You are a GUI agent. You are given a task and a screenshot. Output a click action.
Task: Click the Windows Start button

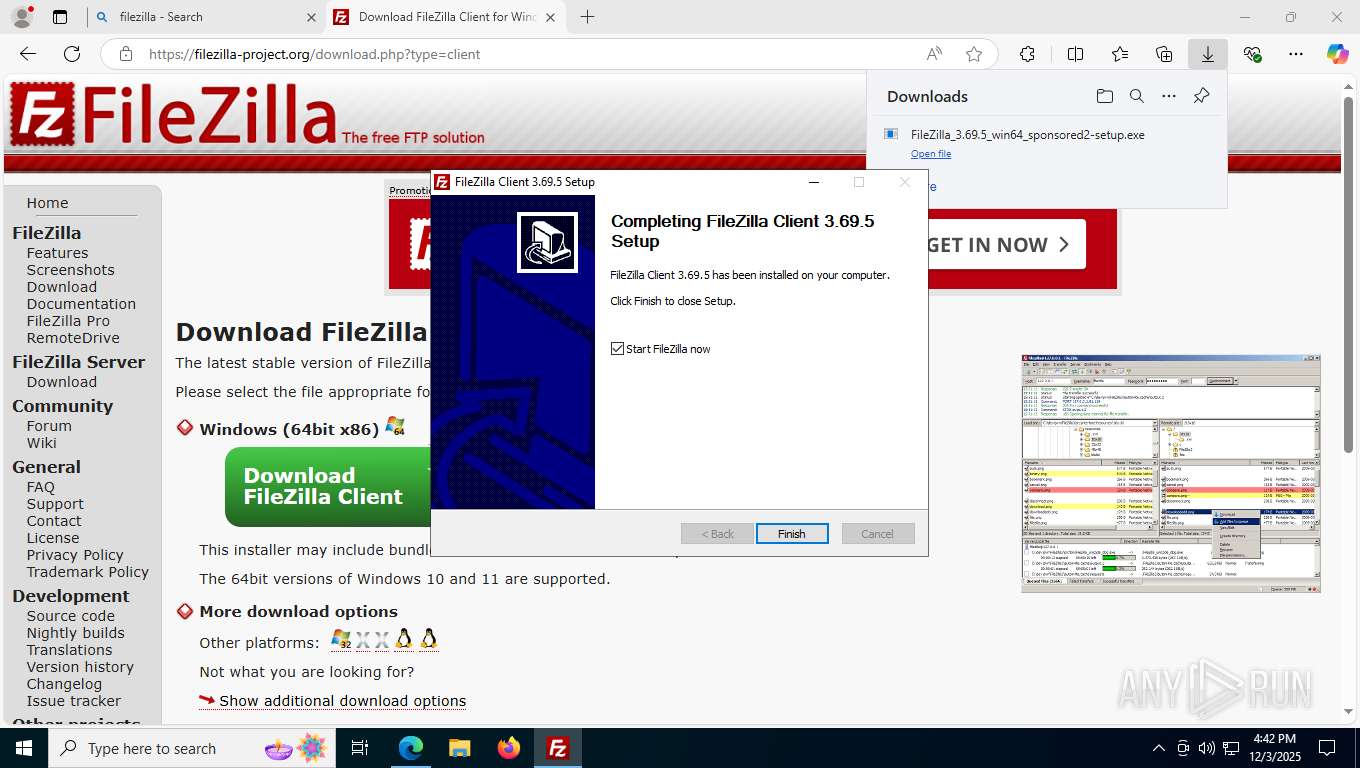click(x=24, y=748)
